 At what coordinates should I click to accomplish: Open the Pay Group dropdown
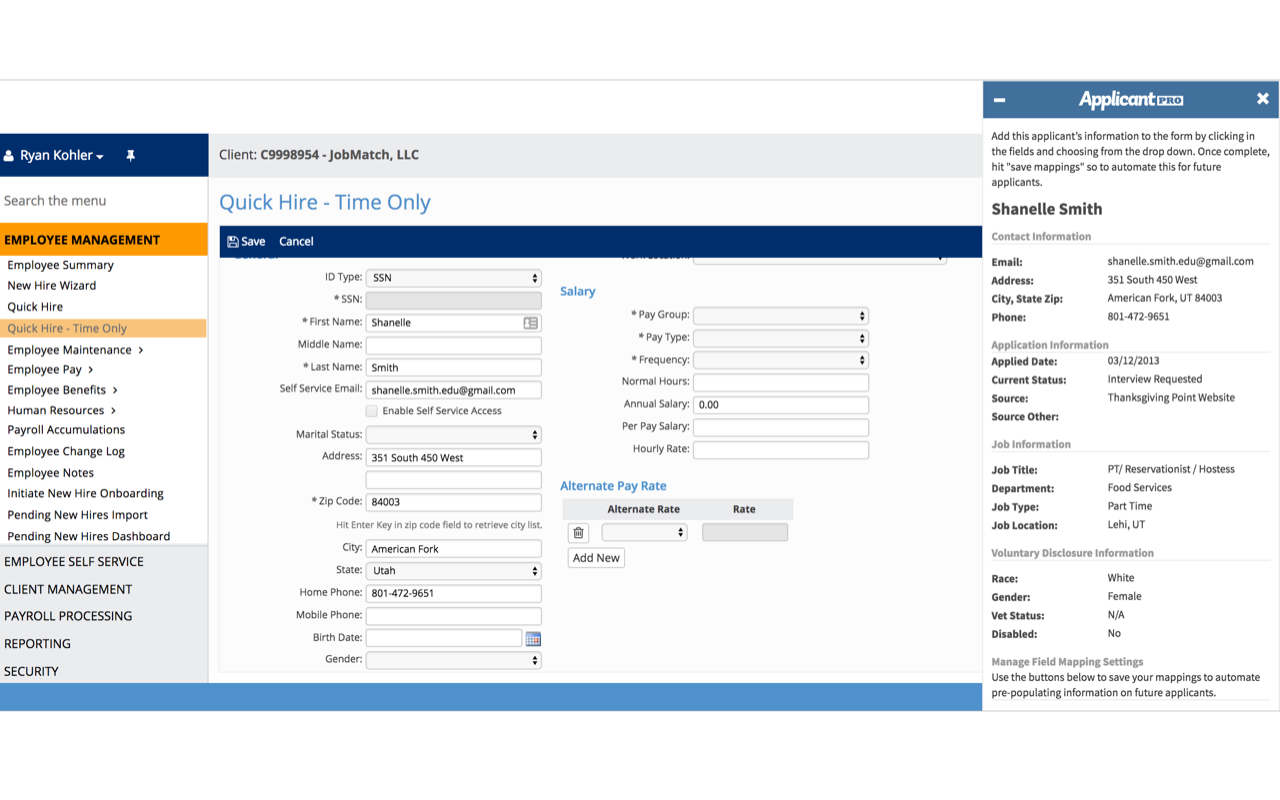point(780,315)
